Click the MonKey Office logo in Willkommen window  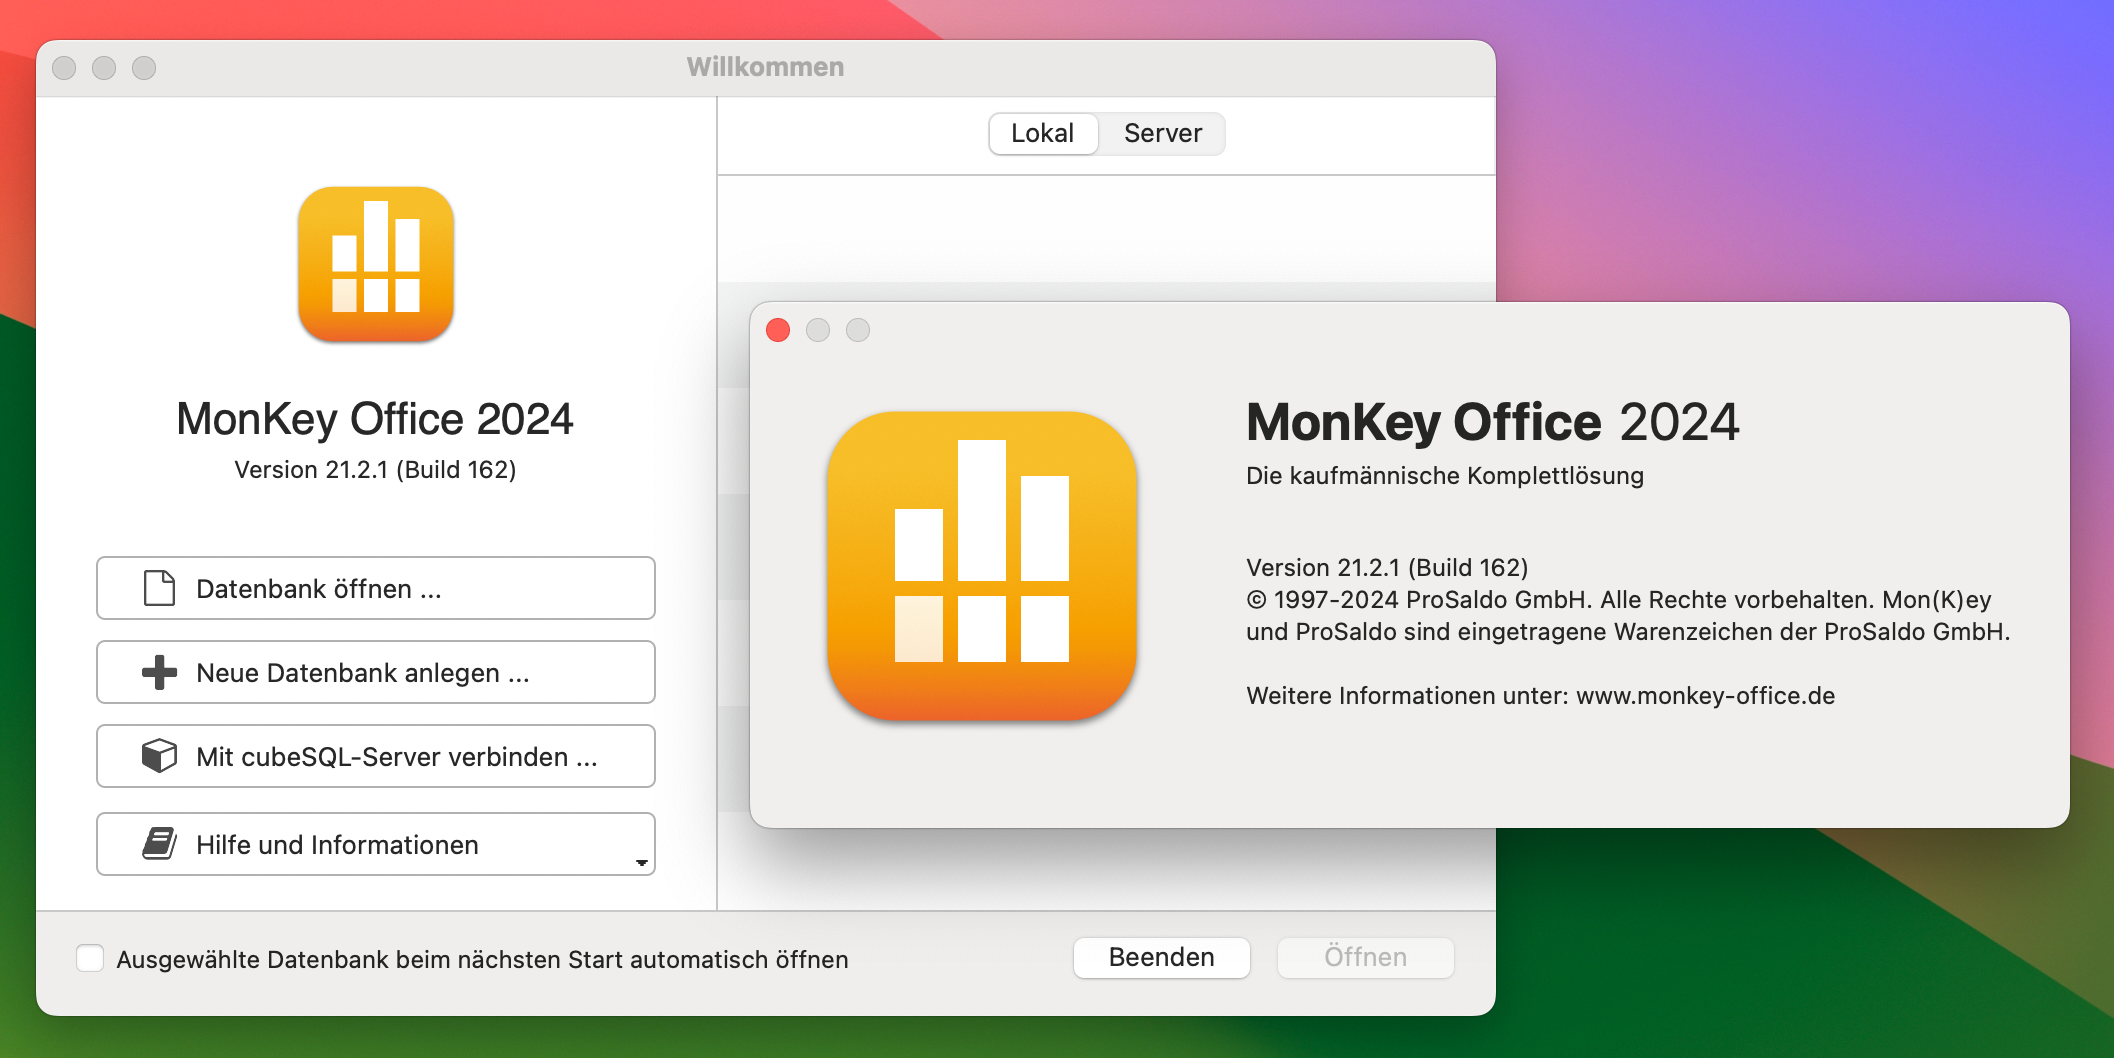pyautogui.click(x=376, y=264)
